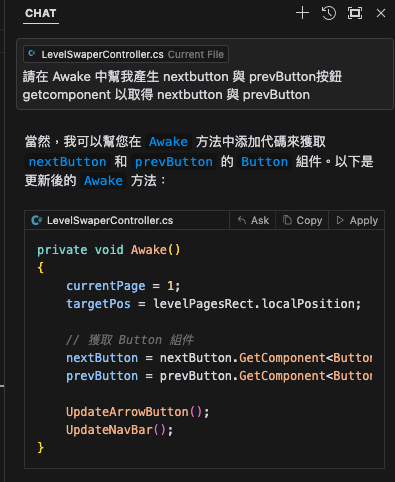Click the C# file icon in context chip
The image size is (395, 482).
point(32,53)
